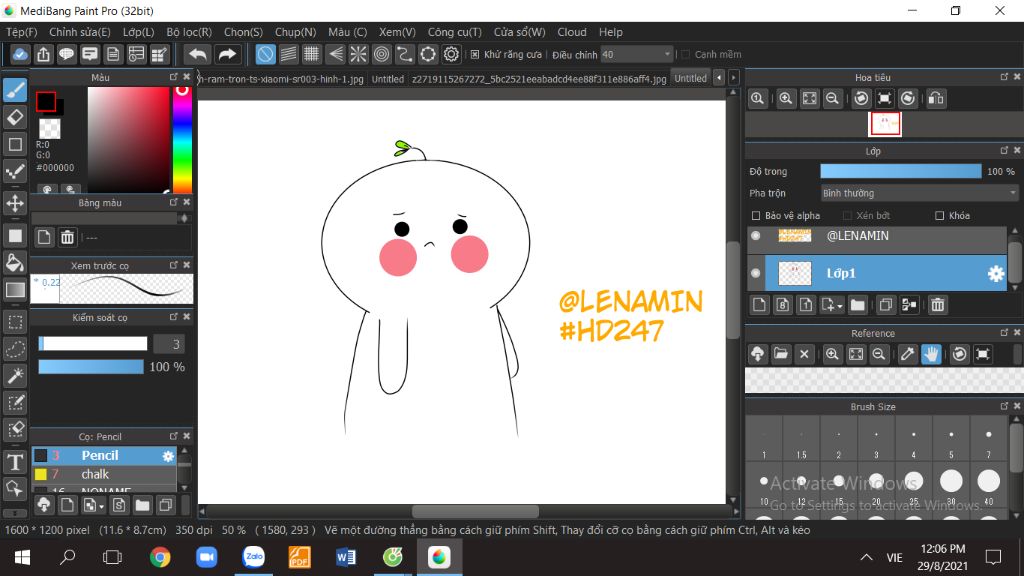The height and width of the screenshot is (576, 1024).
Task: Click the brush size value field
Action: [168, 344]
